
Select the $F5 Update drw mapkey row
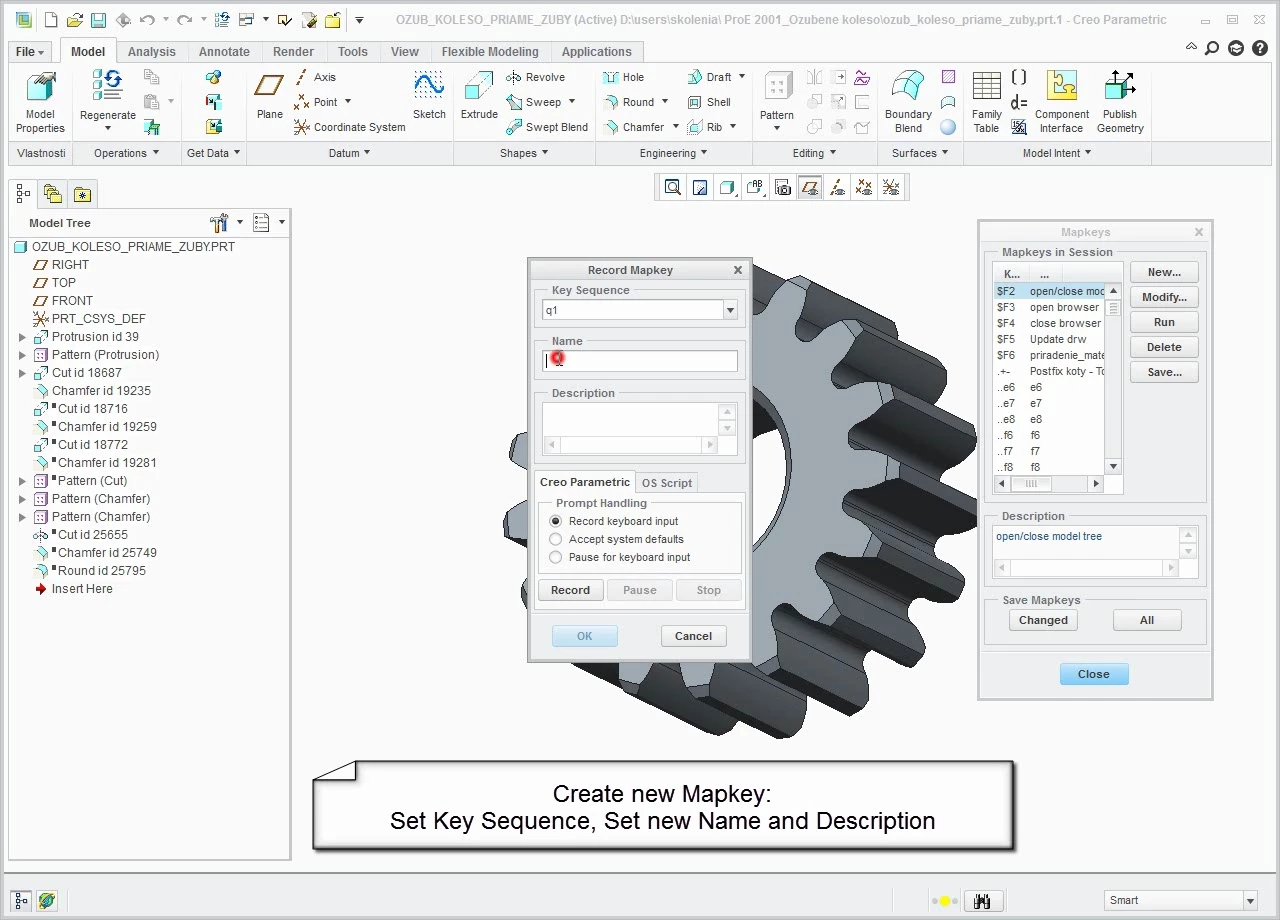click(1050, 339)
